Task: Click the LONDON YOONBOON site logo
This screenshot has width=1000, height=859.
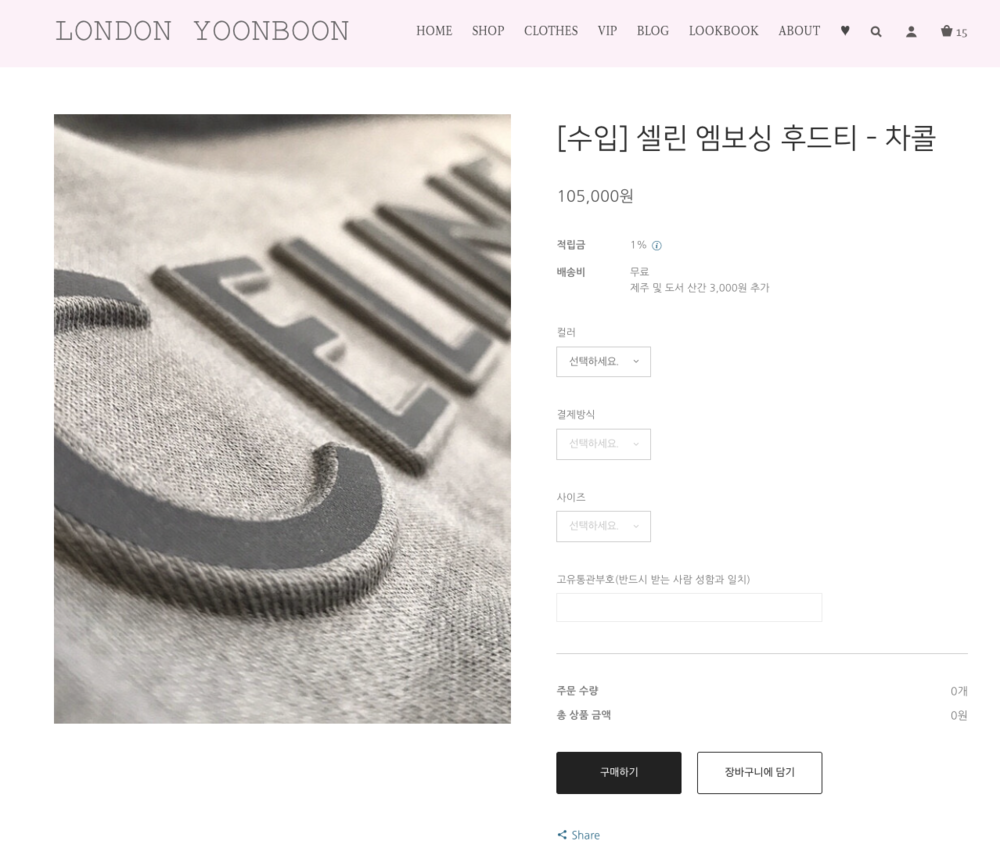Action: pyautogui.click(x=202, y=31)
